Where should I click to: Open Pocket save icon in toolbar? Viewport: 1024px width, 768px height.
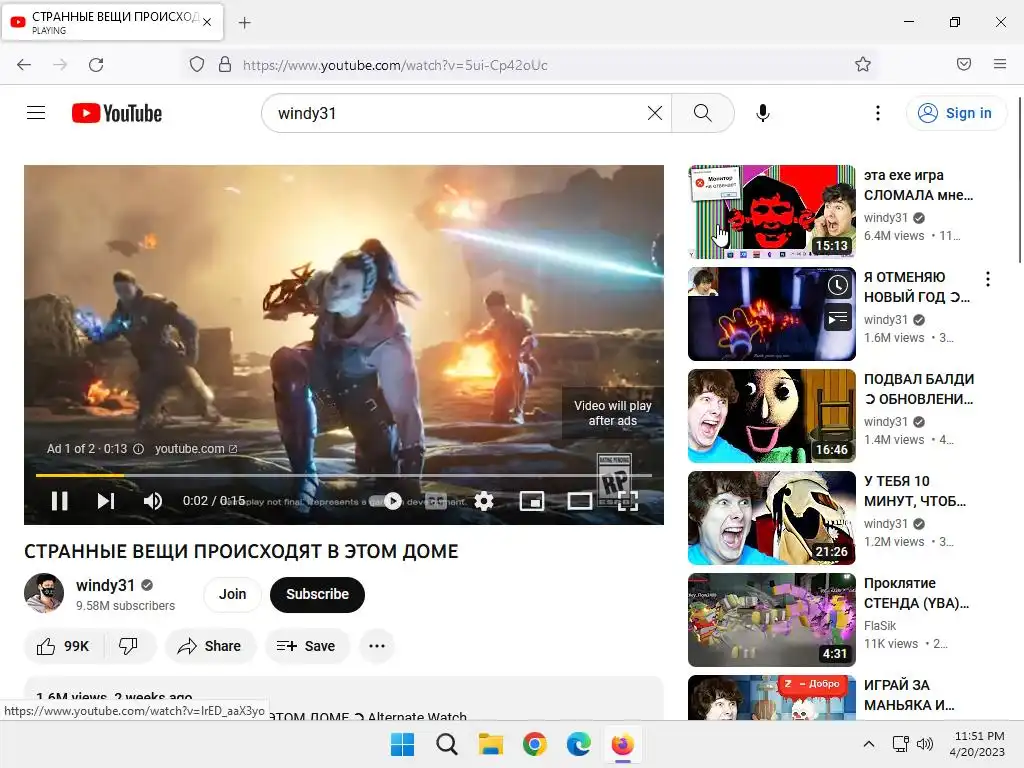(964, 64)
